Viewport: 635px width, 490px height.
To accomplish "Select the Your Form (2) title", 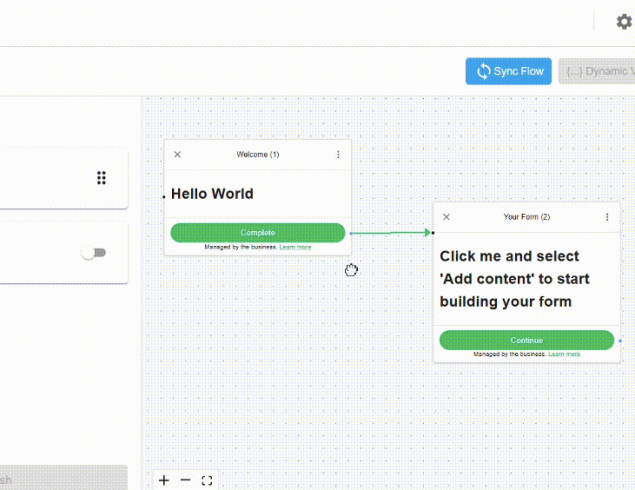I will pyautogui.click(x=527, y=217).
